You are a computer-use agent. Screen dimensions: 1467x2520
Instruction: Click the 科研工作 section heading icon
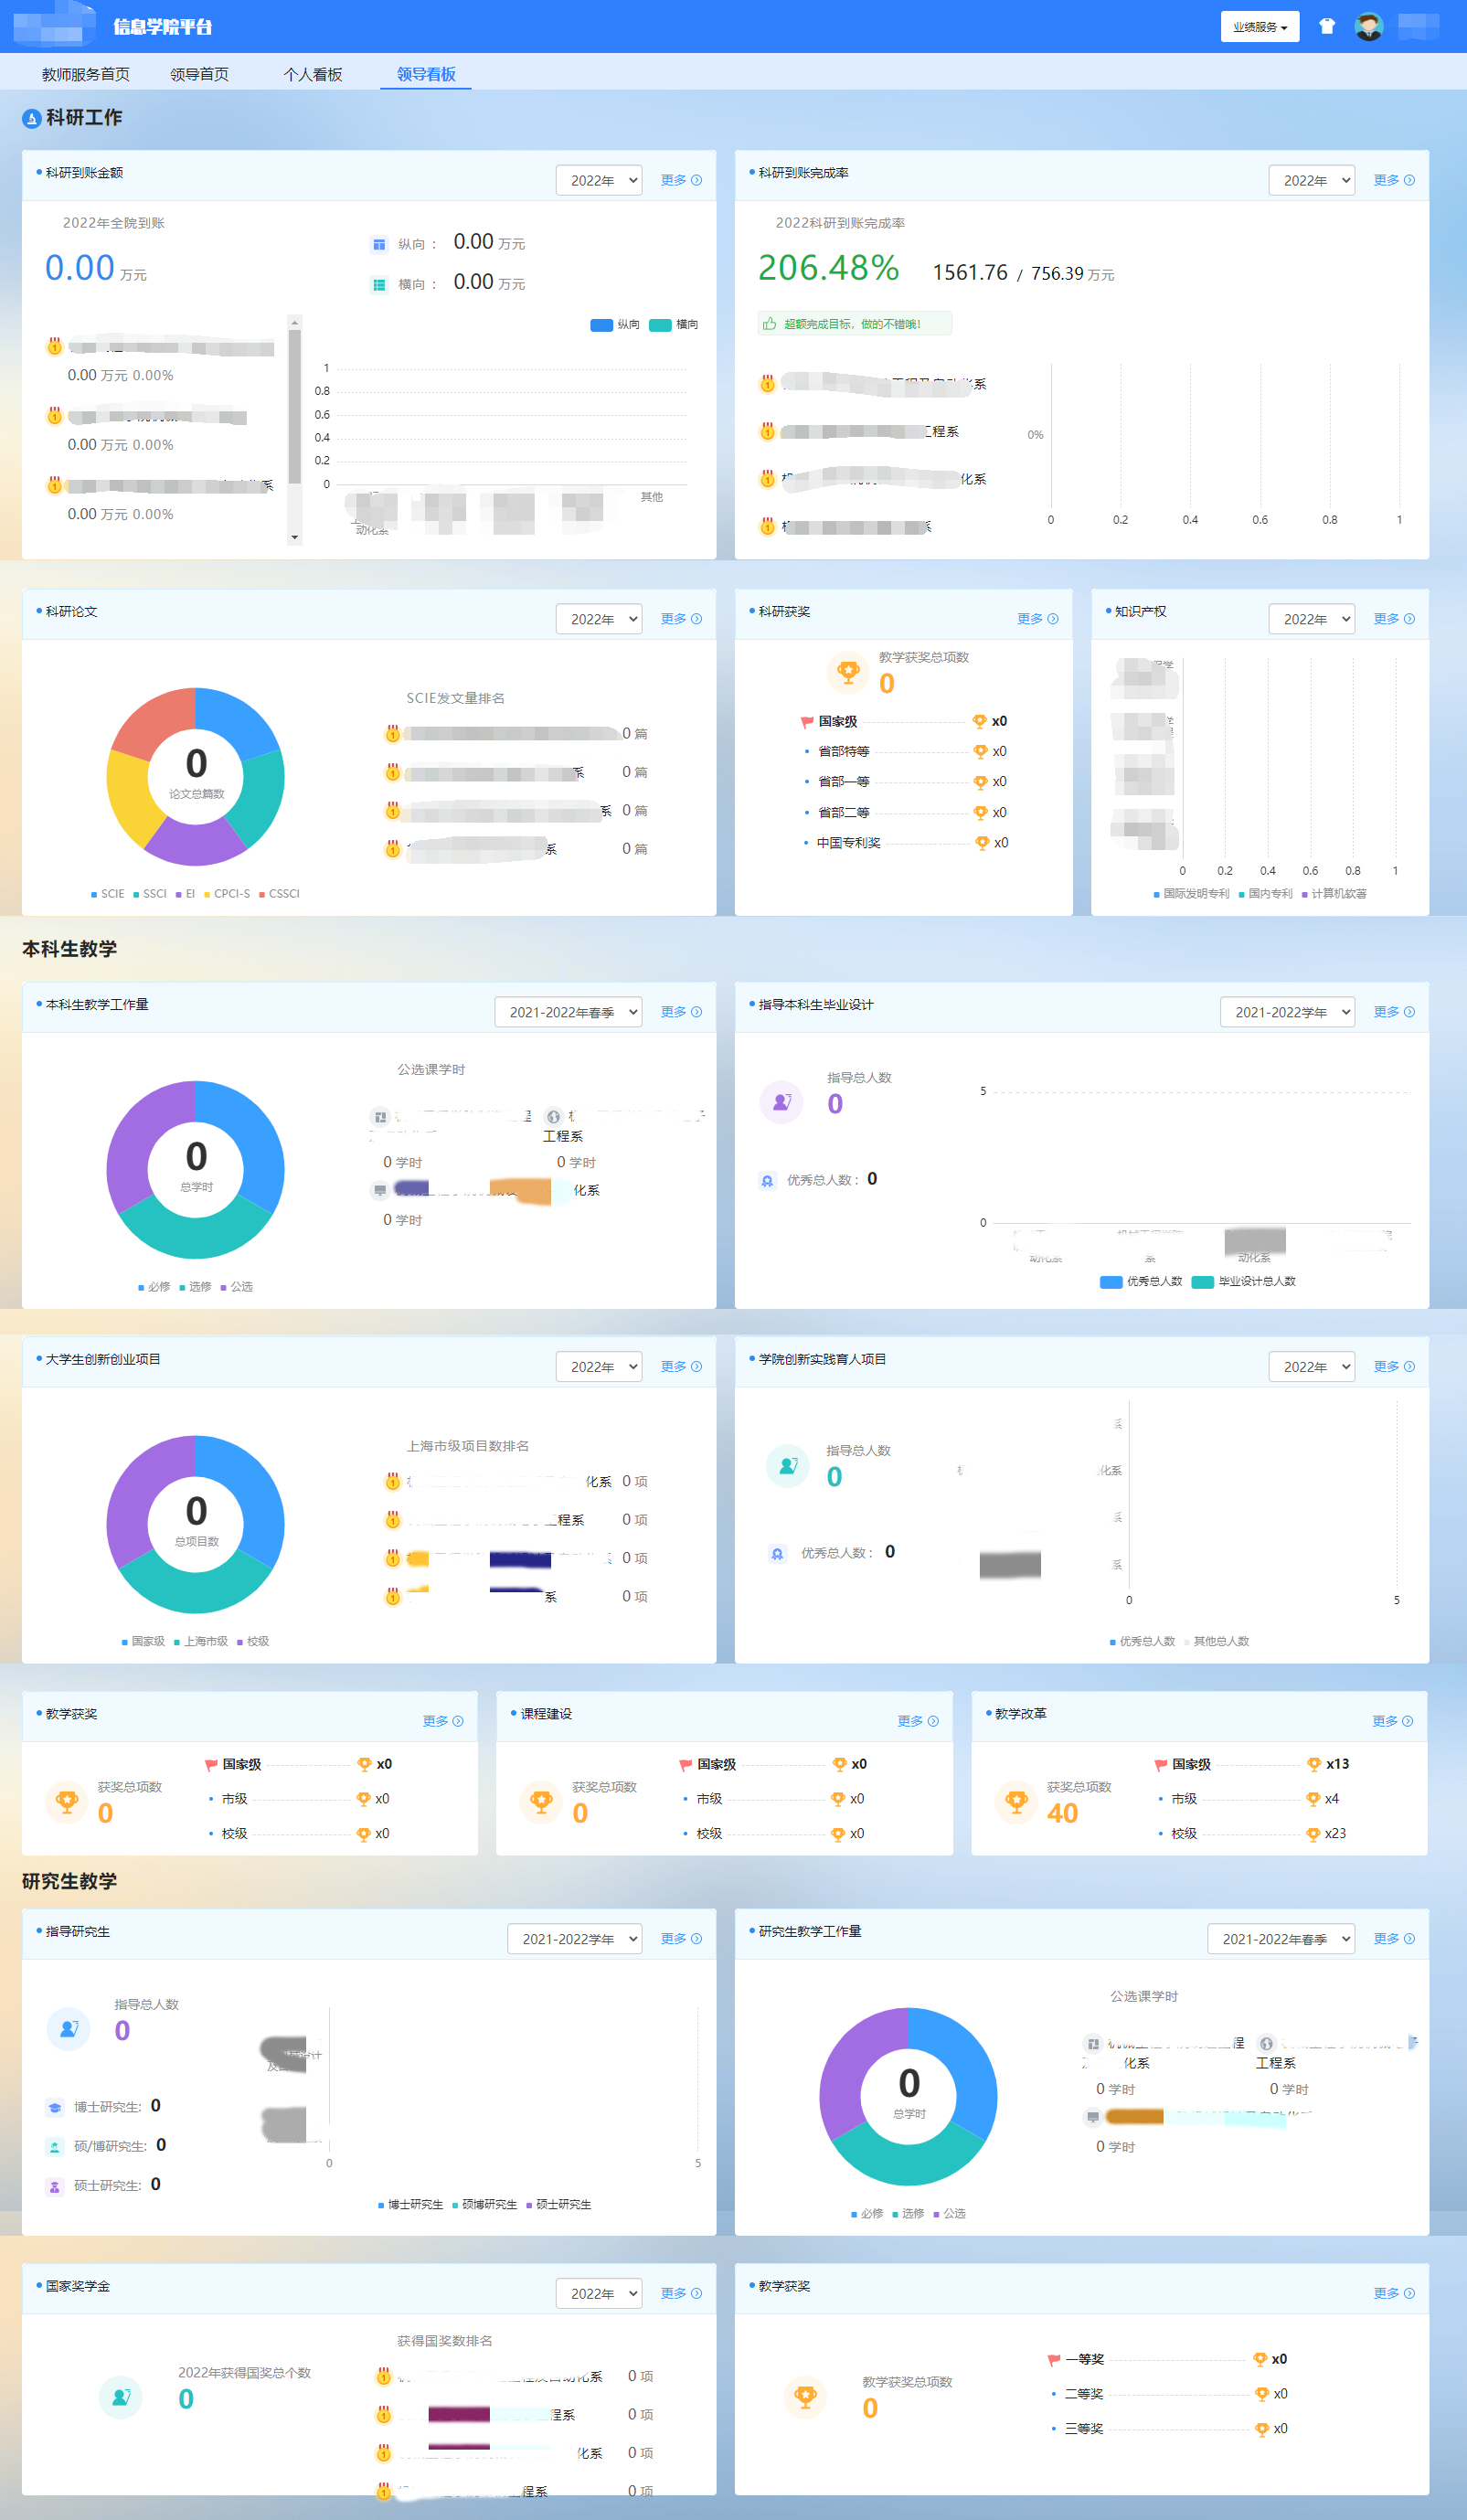point(32,119)
